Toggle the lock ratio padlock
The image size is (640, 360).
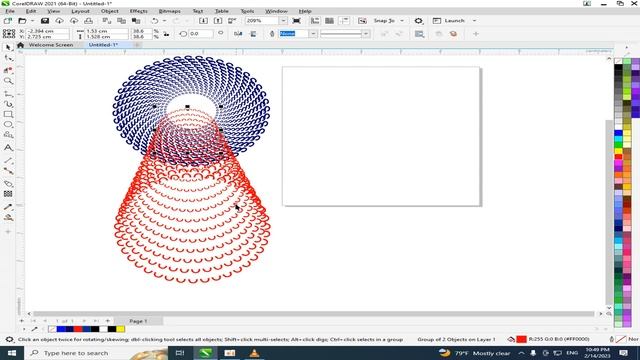pos(166,34)
